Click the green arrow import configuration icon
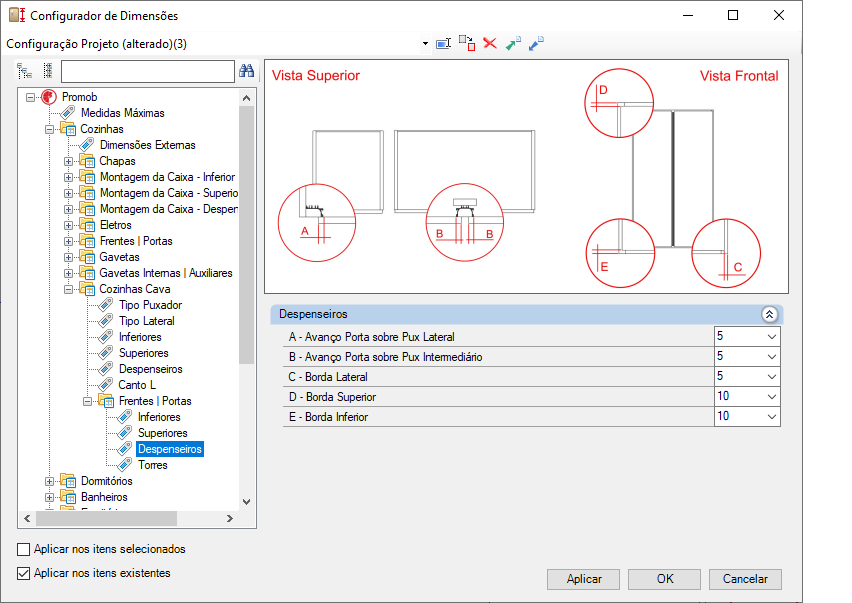 [513, 43]
